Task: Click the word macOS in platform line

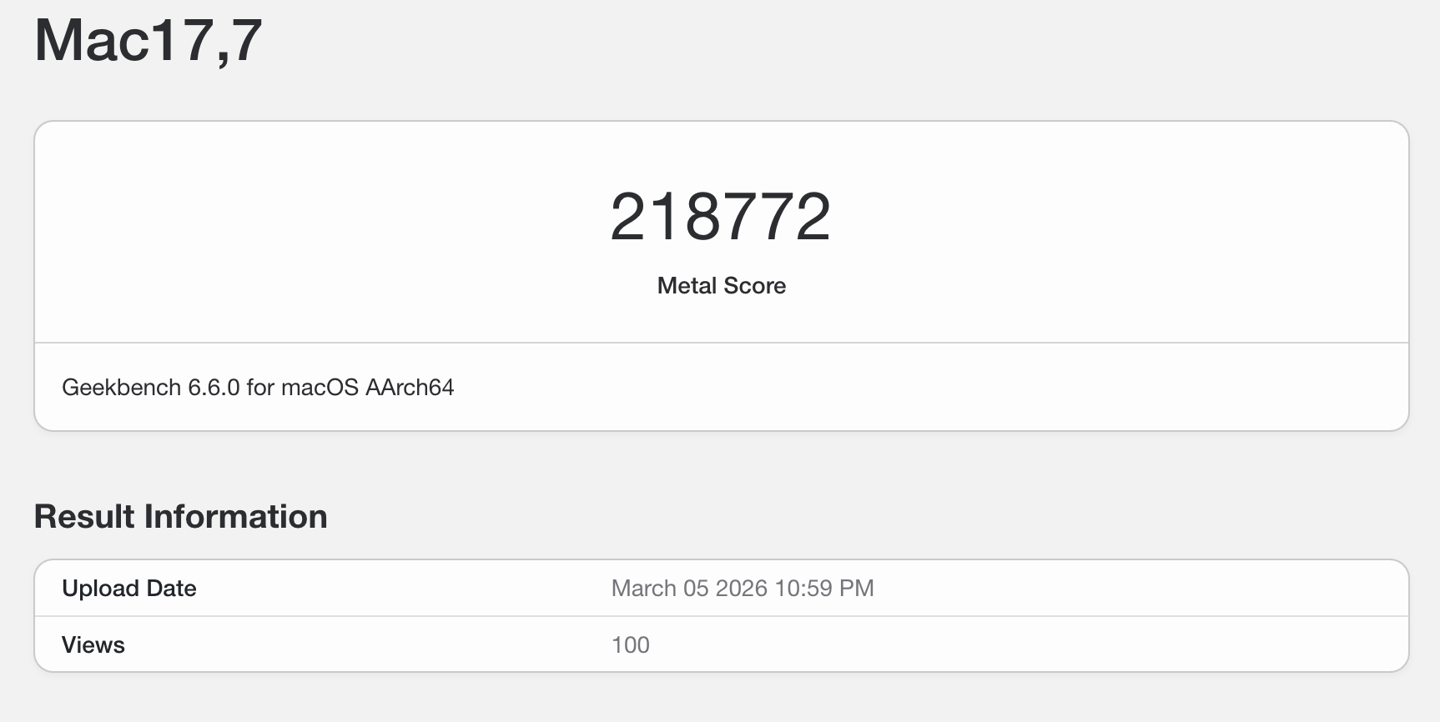Action: [x=319, y=387]
